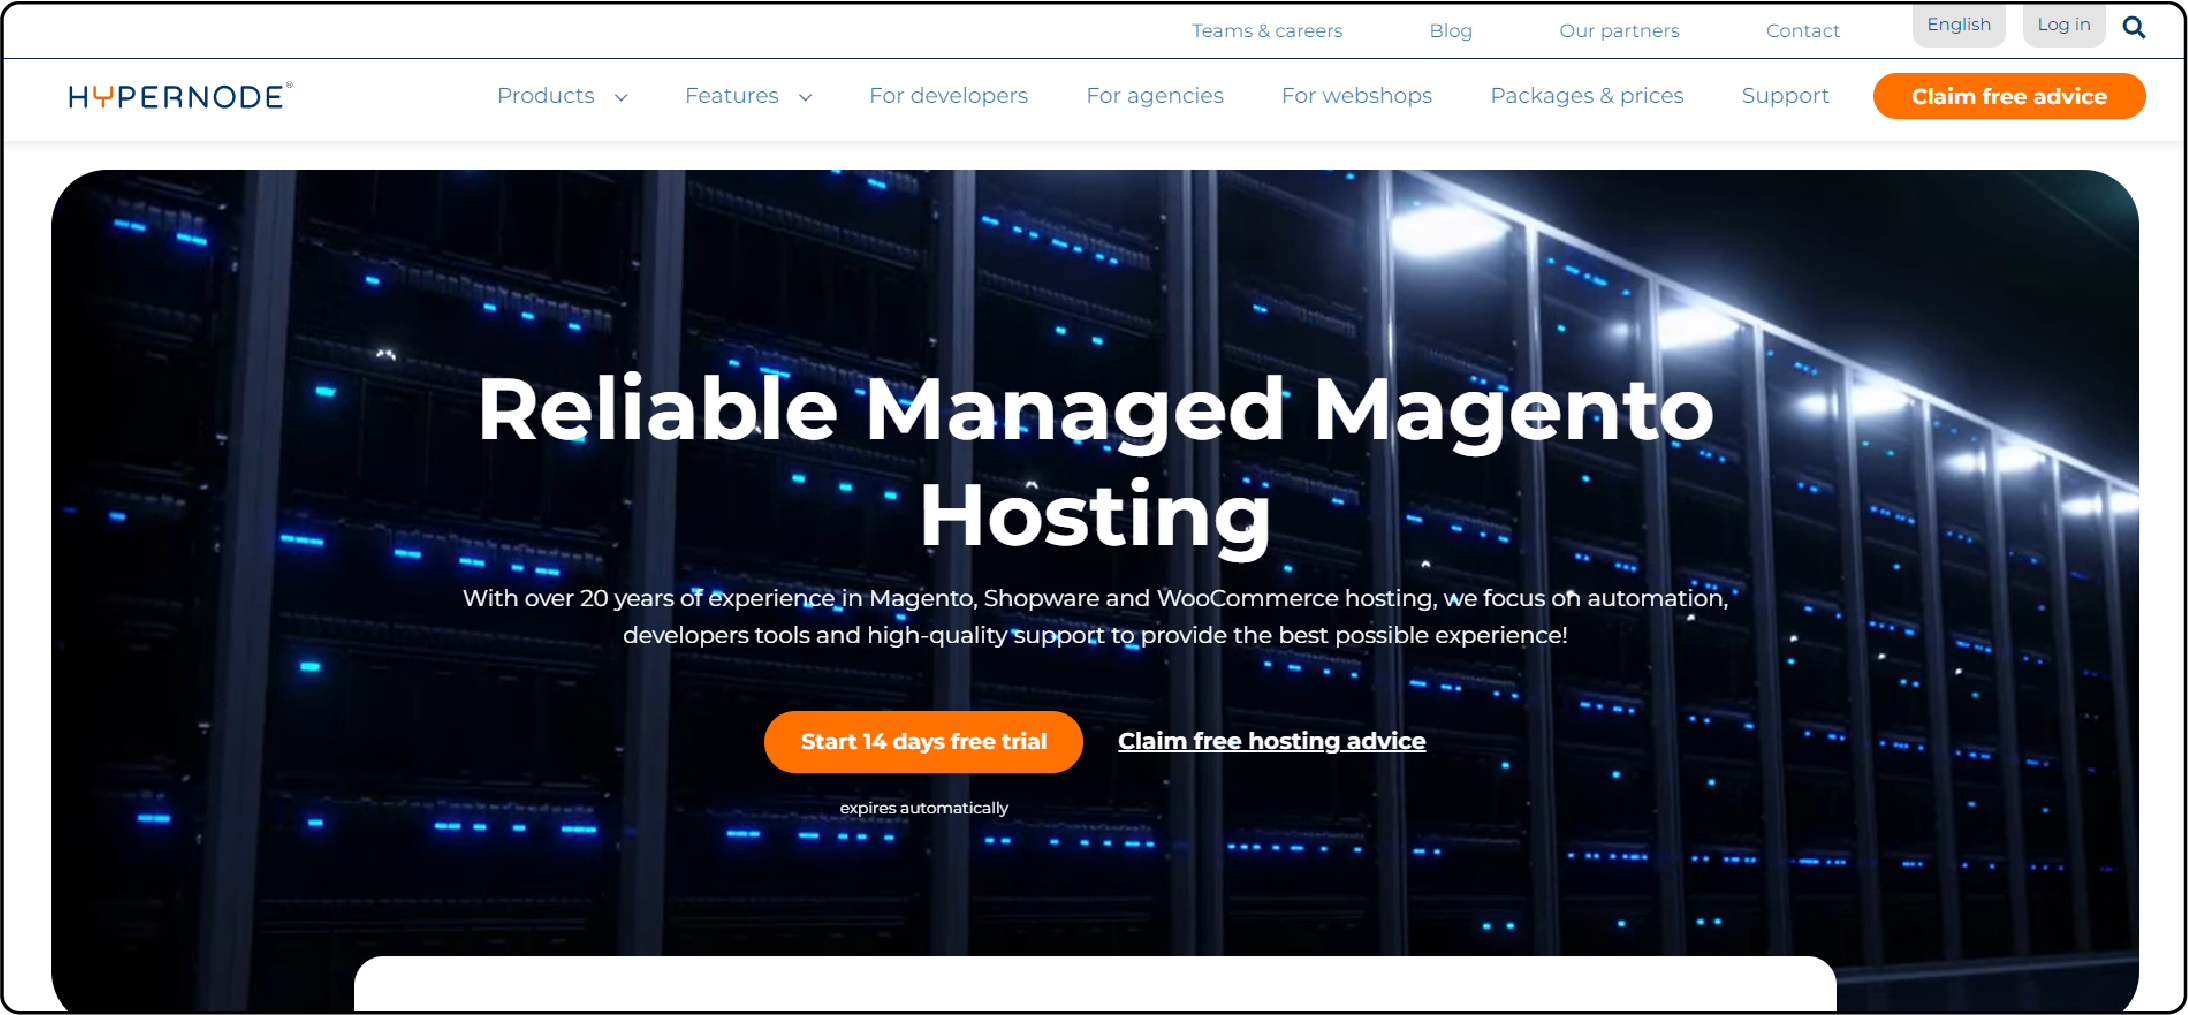Viewport: 2188px width, 1015px height.
Task: Open the Blog link
Action: (x=1450, y=31)
